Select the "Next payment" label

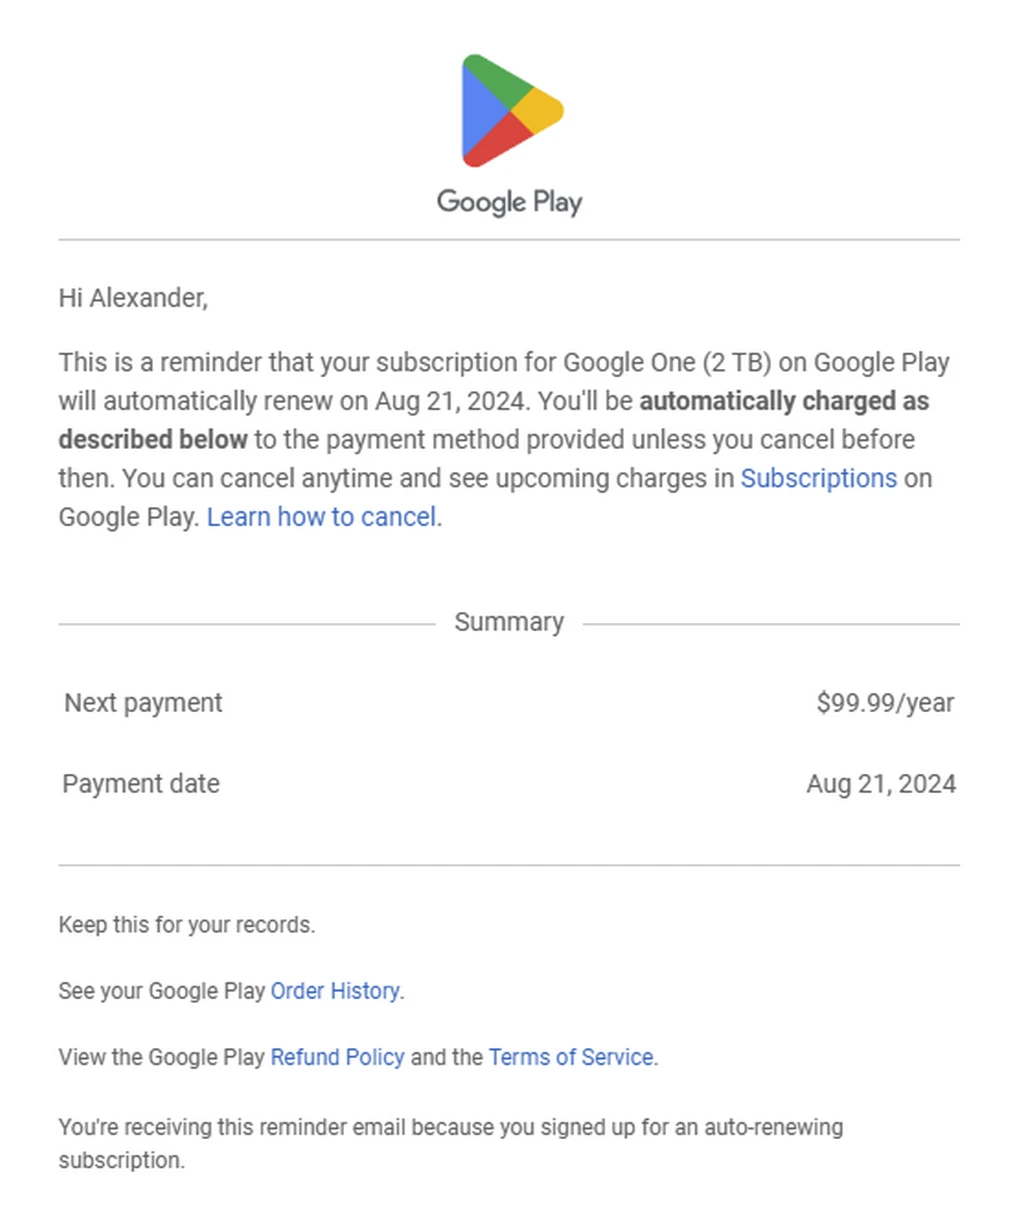click(x=144, y=703)
